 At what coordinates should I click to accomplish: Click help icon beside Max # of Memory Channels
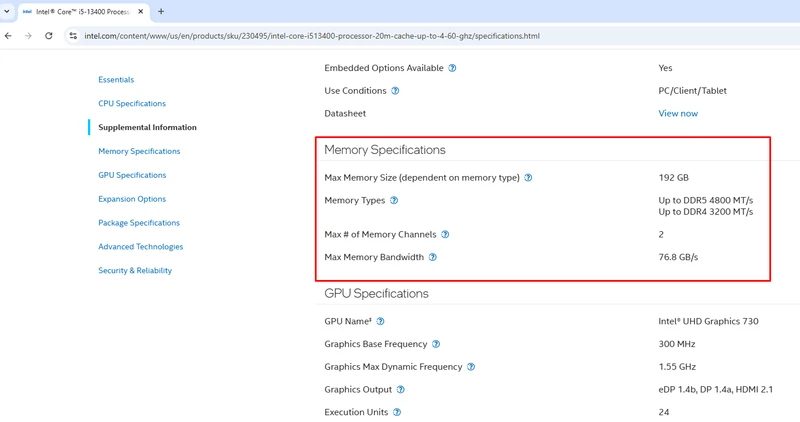pos(445,234)
